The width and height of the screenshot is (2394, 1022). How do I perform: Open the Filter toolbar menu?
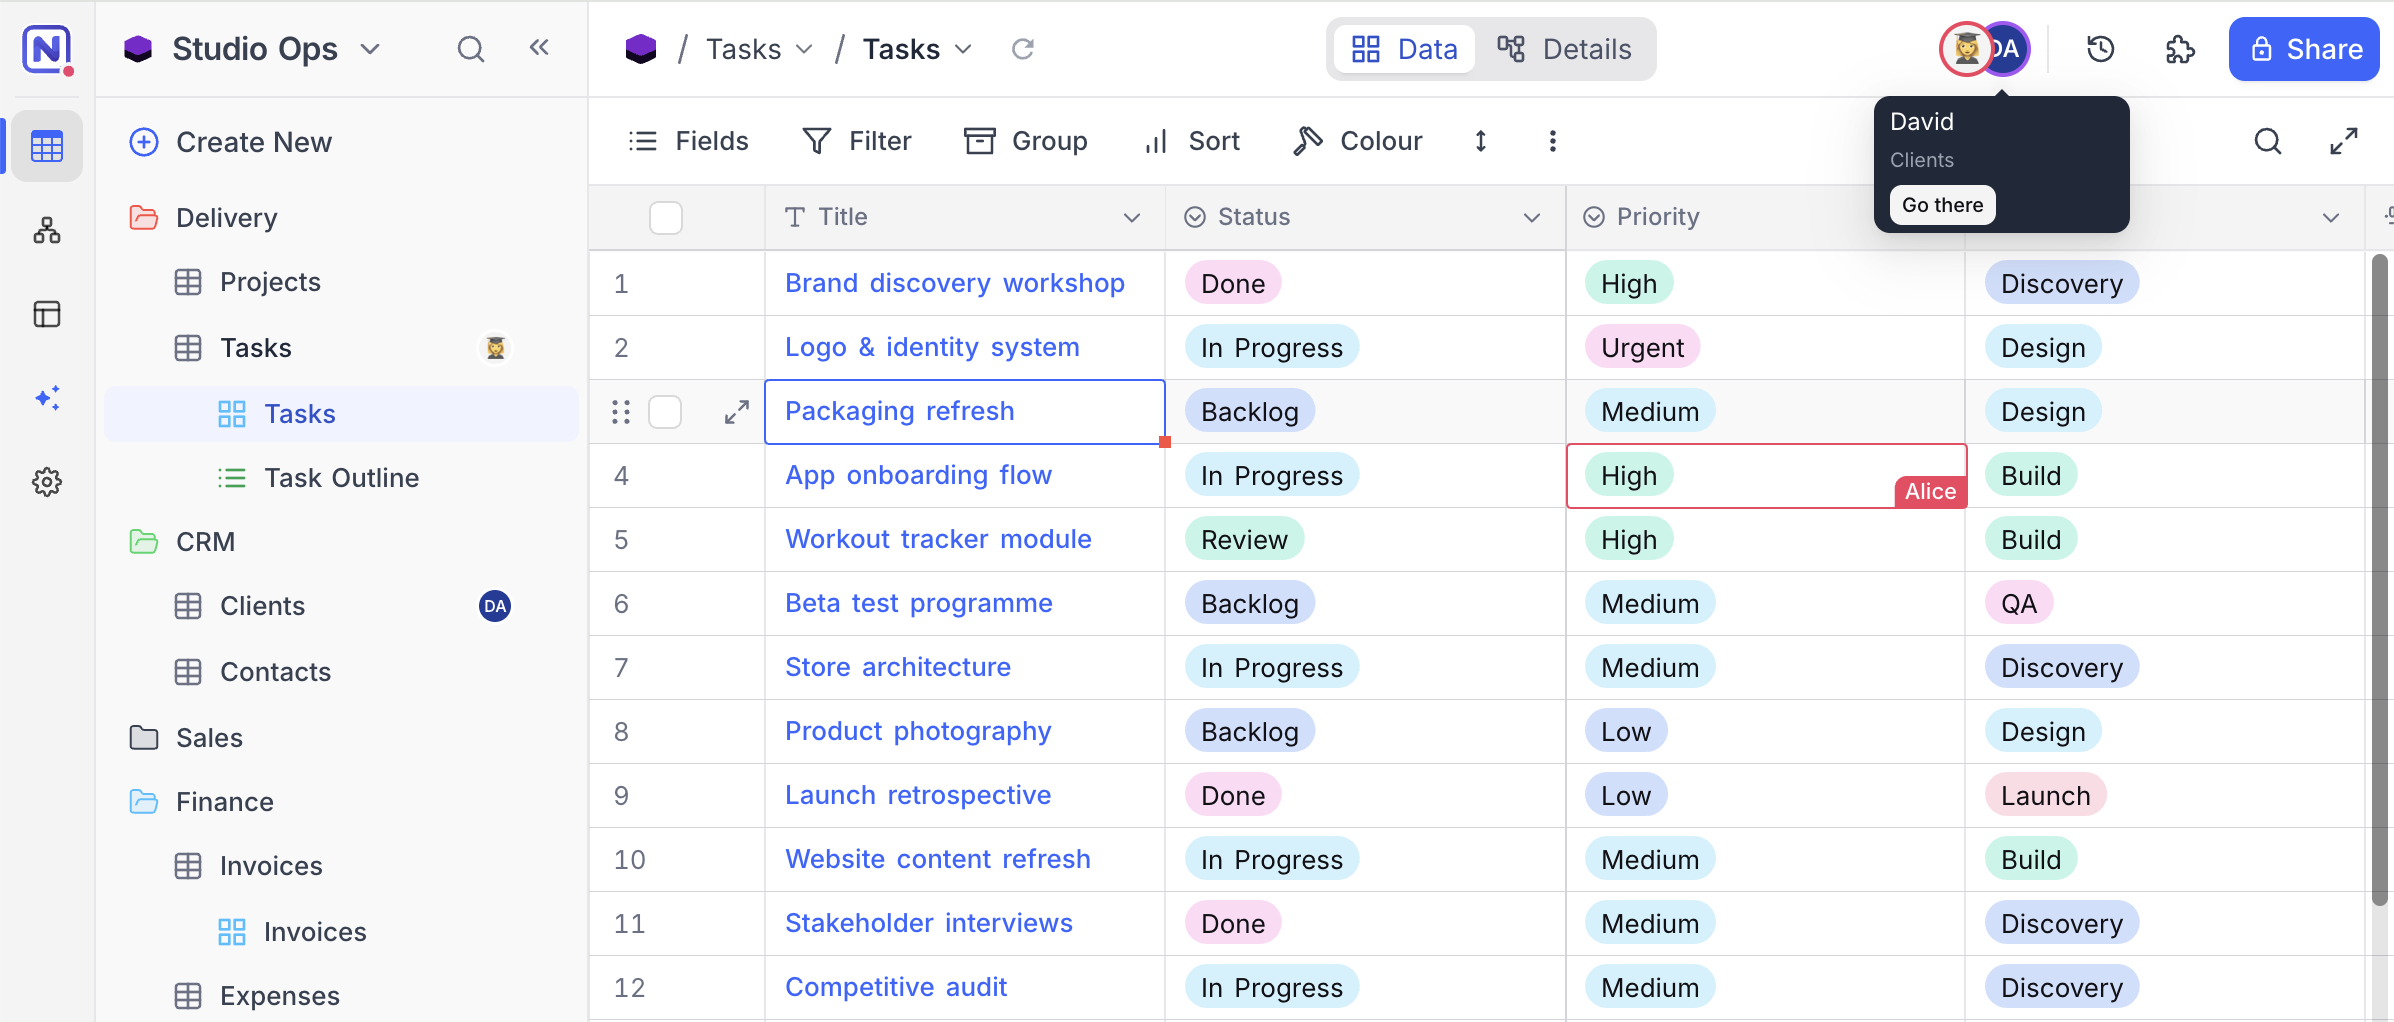[x=857, y=141]
